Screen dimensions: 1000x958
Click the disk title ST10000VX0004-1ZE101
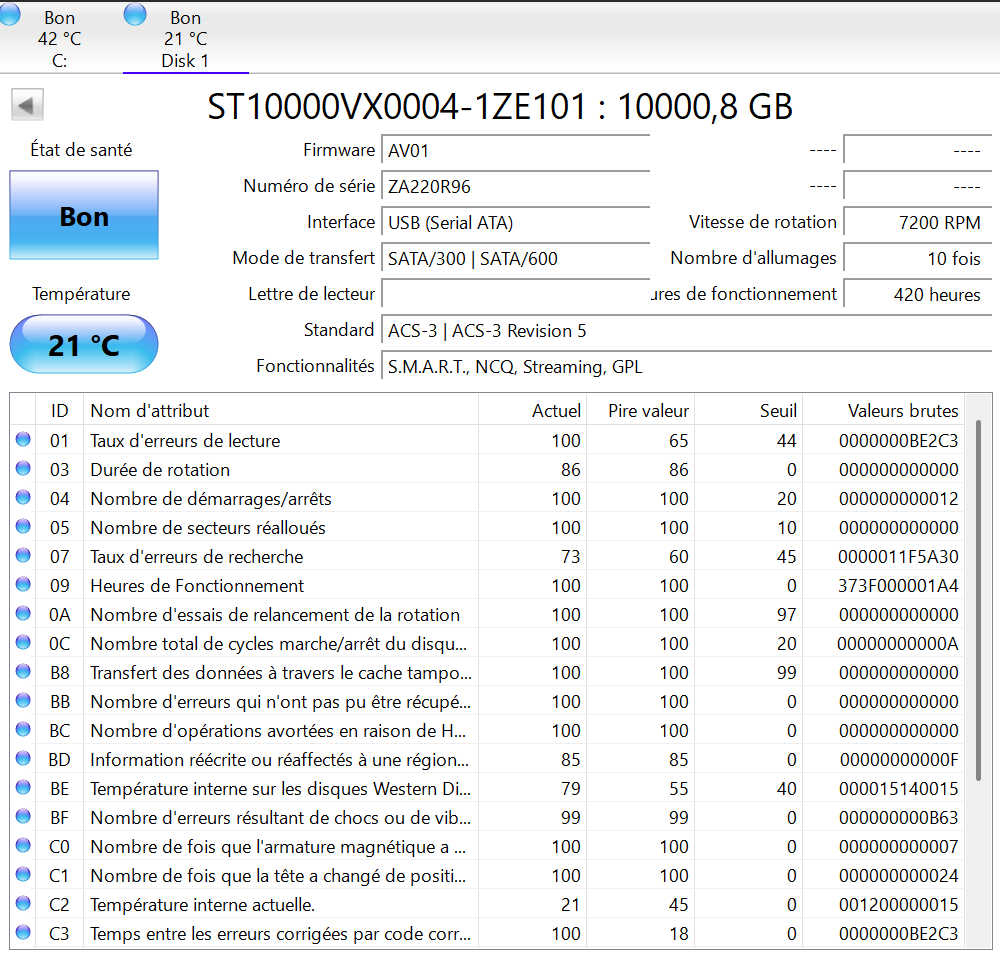click(x=396, y=107)
